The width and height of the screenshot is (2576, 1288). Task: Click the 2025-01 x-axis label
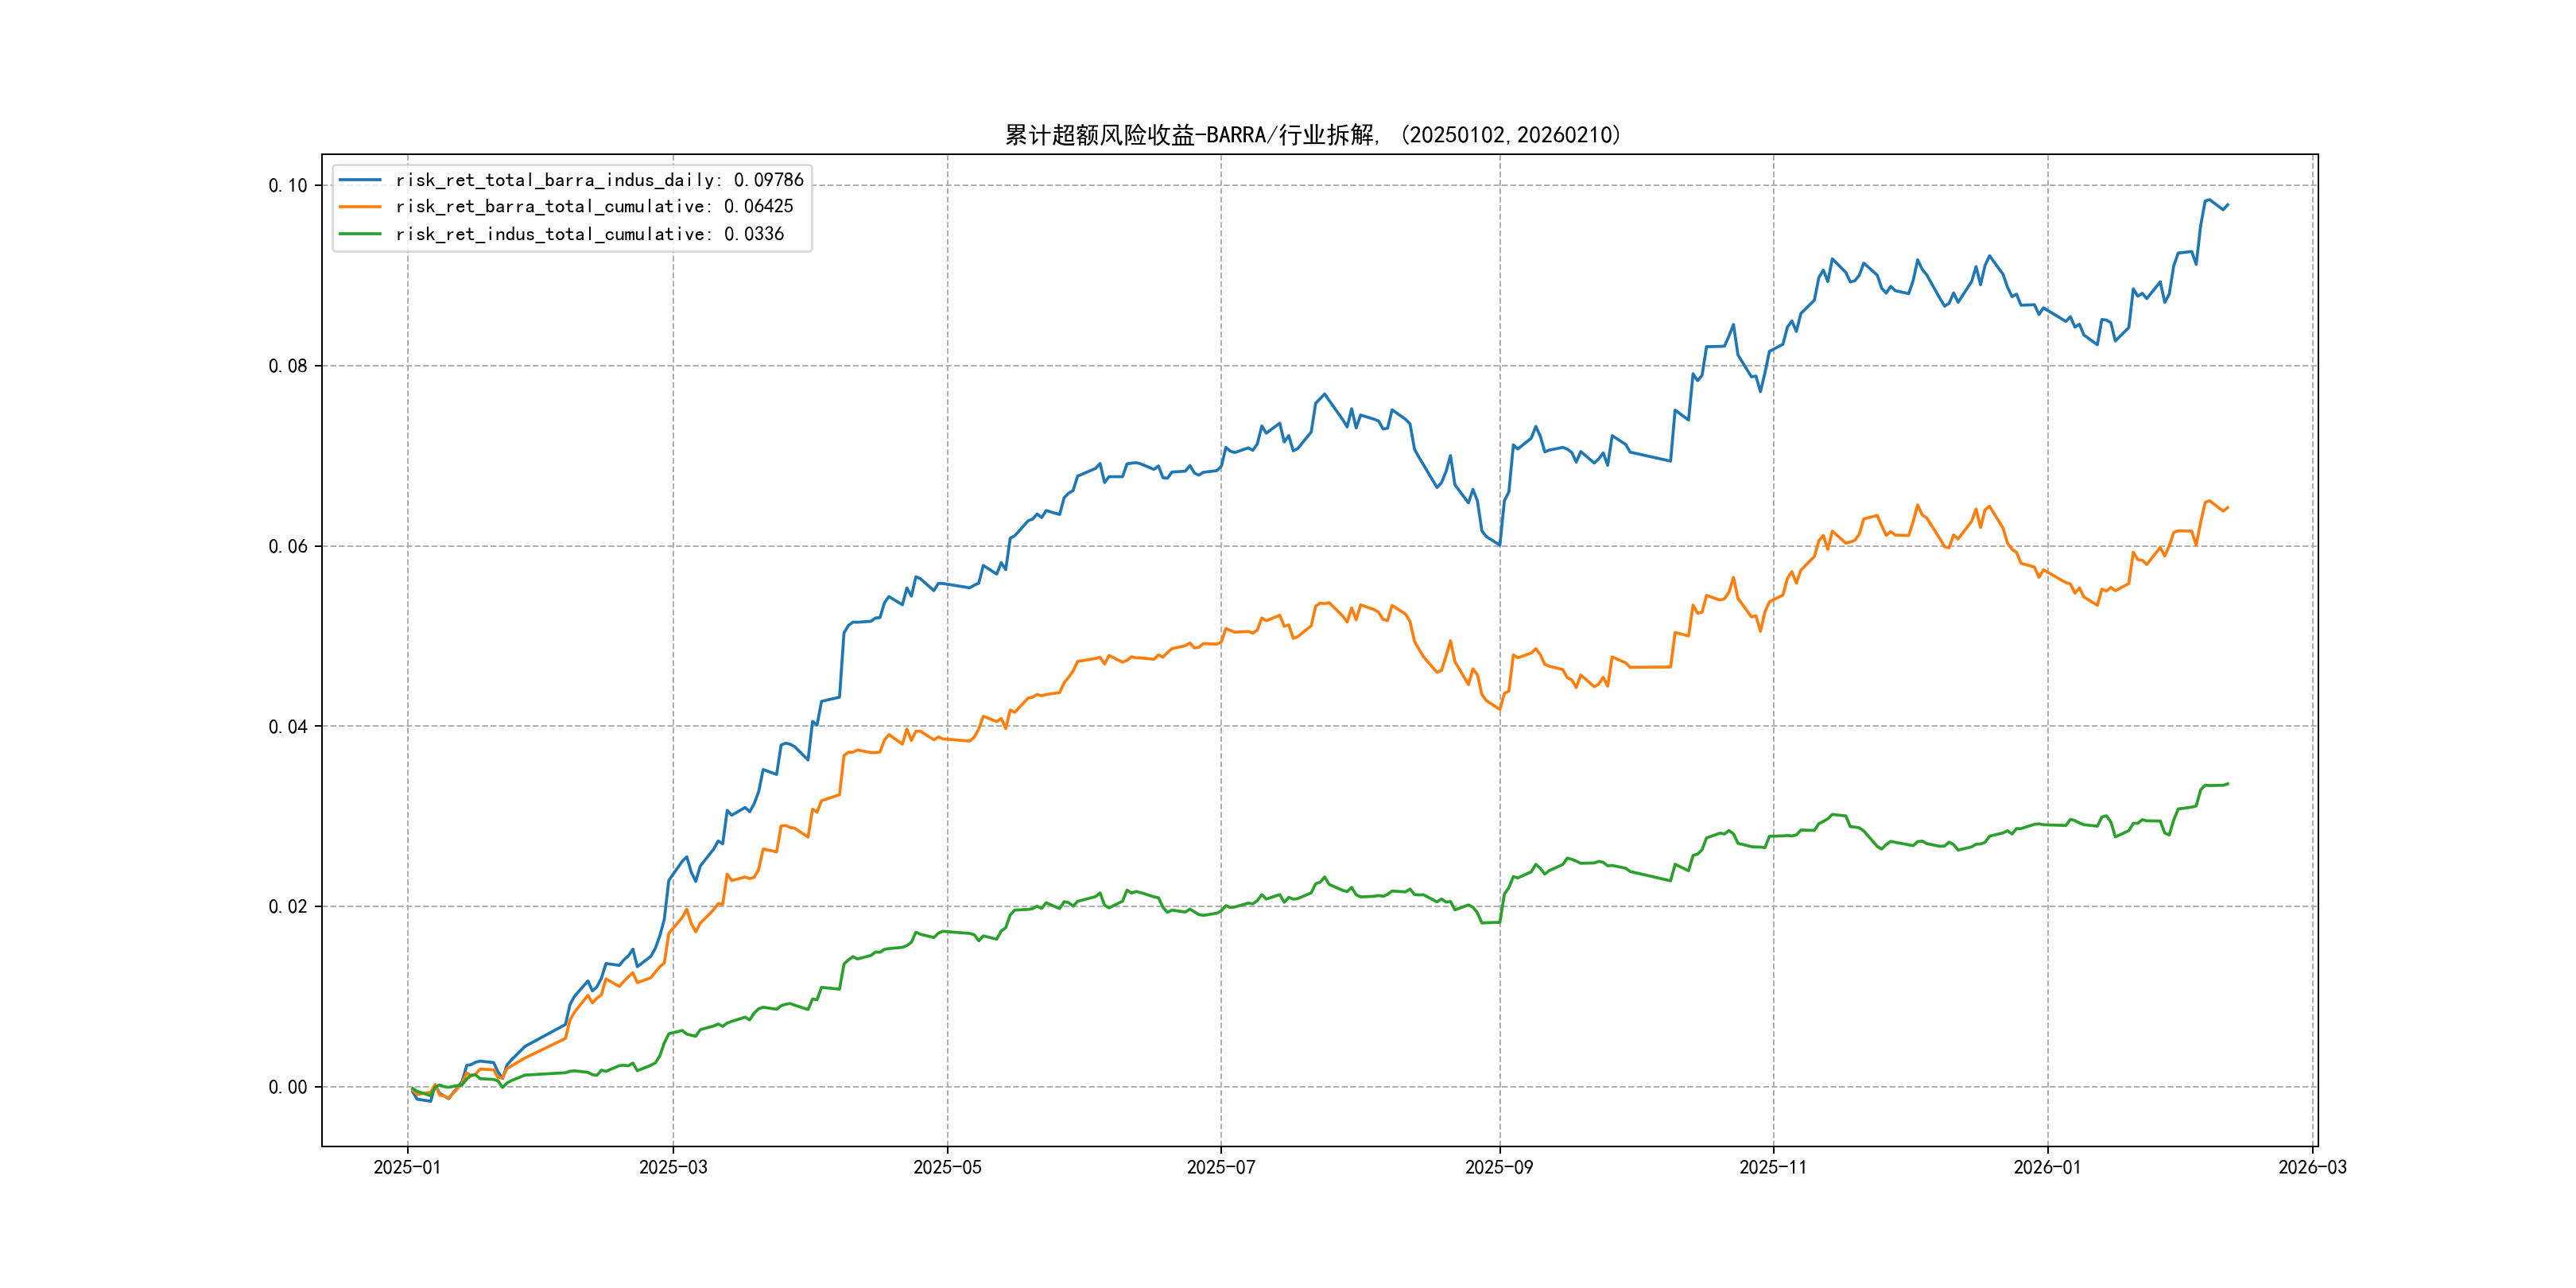click(407, 1167)
